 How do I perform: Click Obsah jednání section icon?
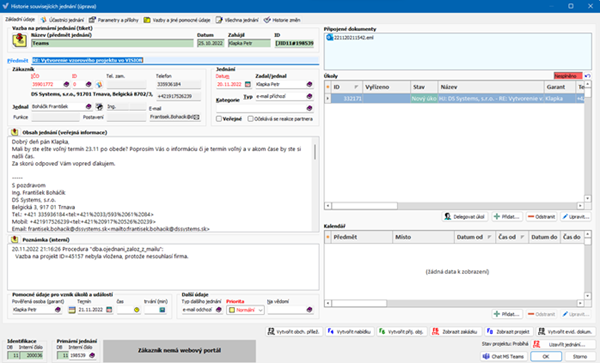15,132
